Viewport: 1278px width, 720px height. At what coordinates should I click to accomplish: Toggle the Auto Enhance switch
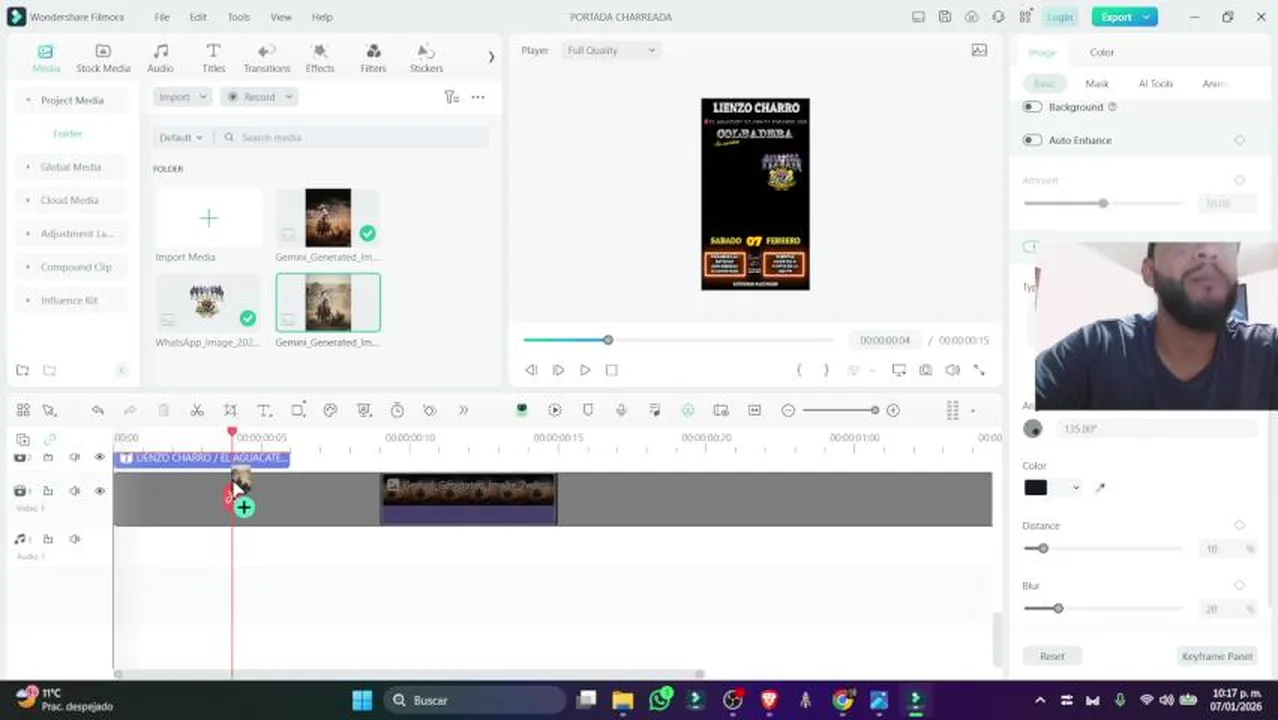click(1032, 140)
